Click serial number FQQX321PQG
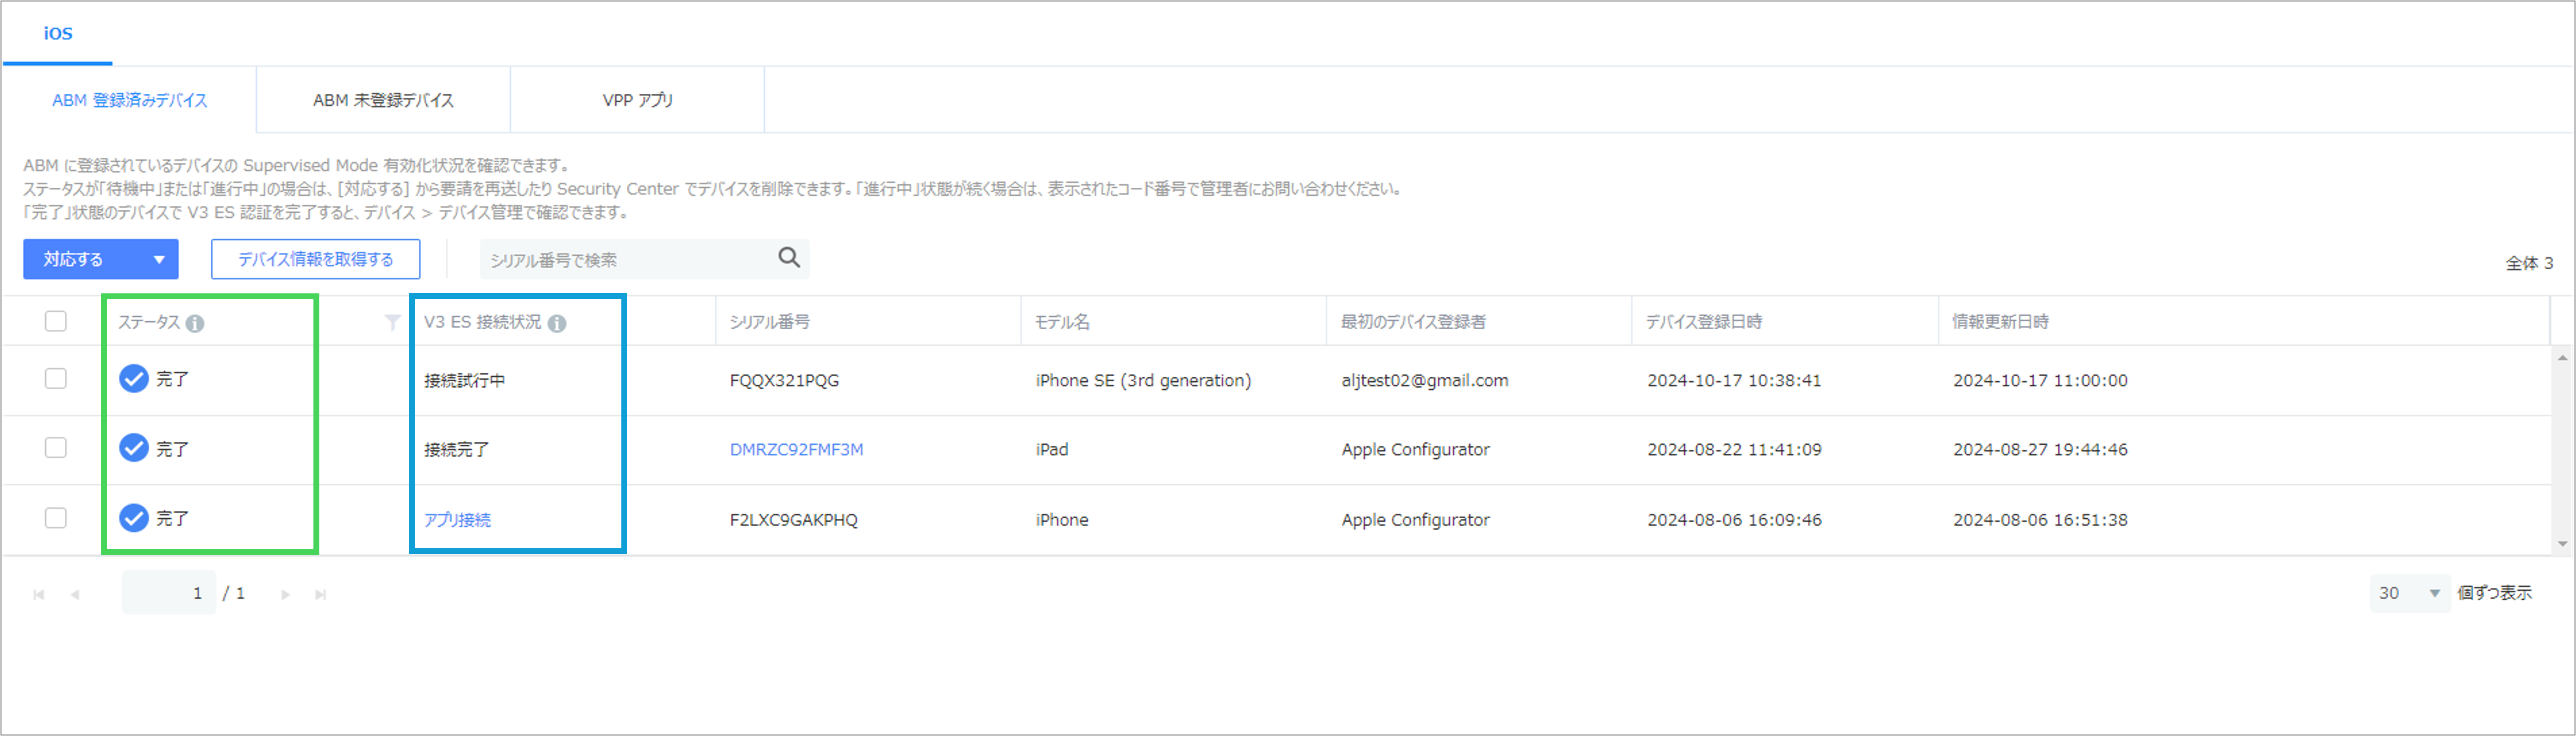2576x736 pixels. (784, 381)
